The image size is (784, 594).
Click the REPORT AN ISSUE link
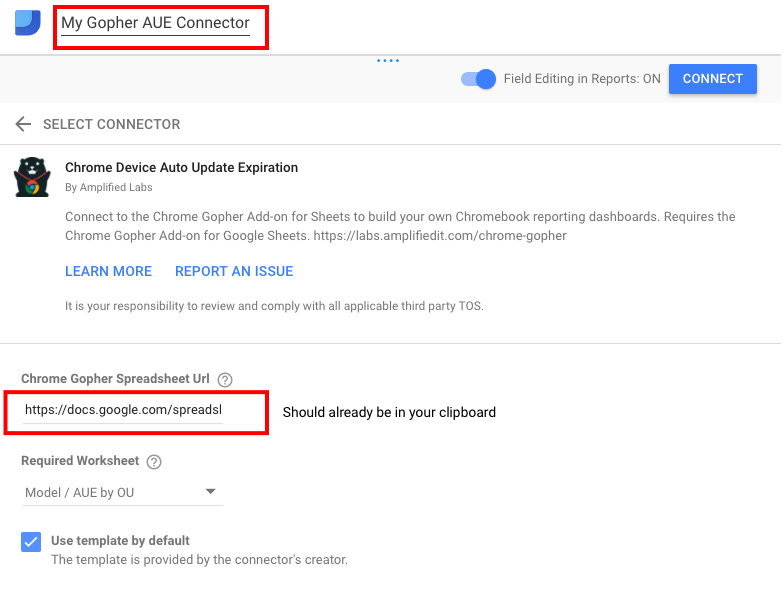tap(234, 271)
